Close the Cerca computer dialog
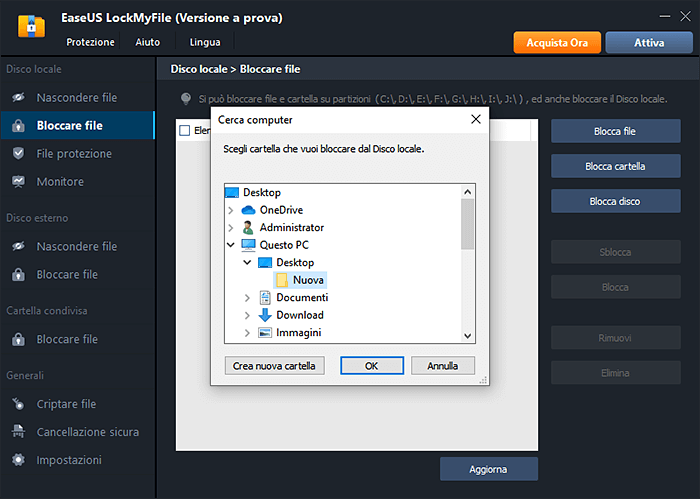 tap(476, 119)
